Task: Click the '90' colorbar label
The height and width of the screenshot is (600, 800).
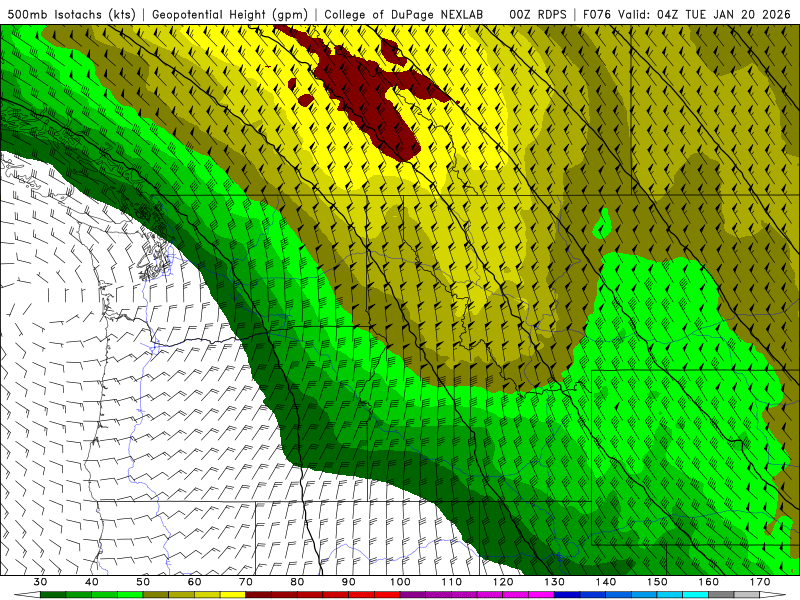Action: (x=348, y=582)
